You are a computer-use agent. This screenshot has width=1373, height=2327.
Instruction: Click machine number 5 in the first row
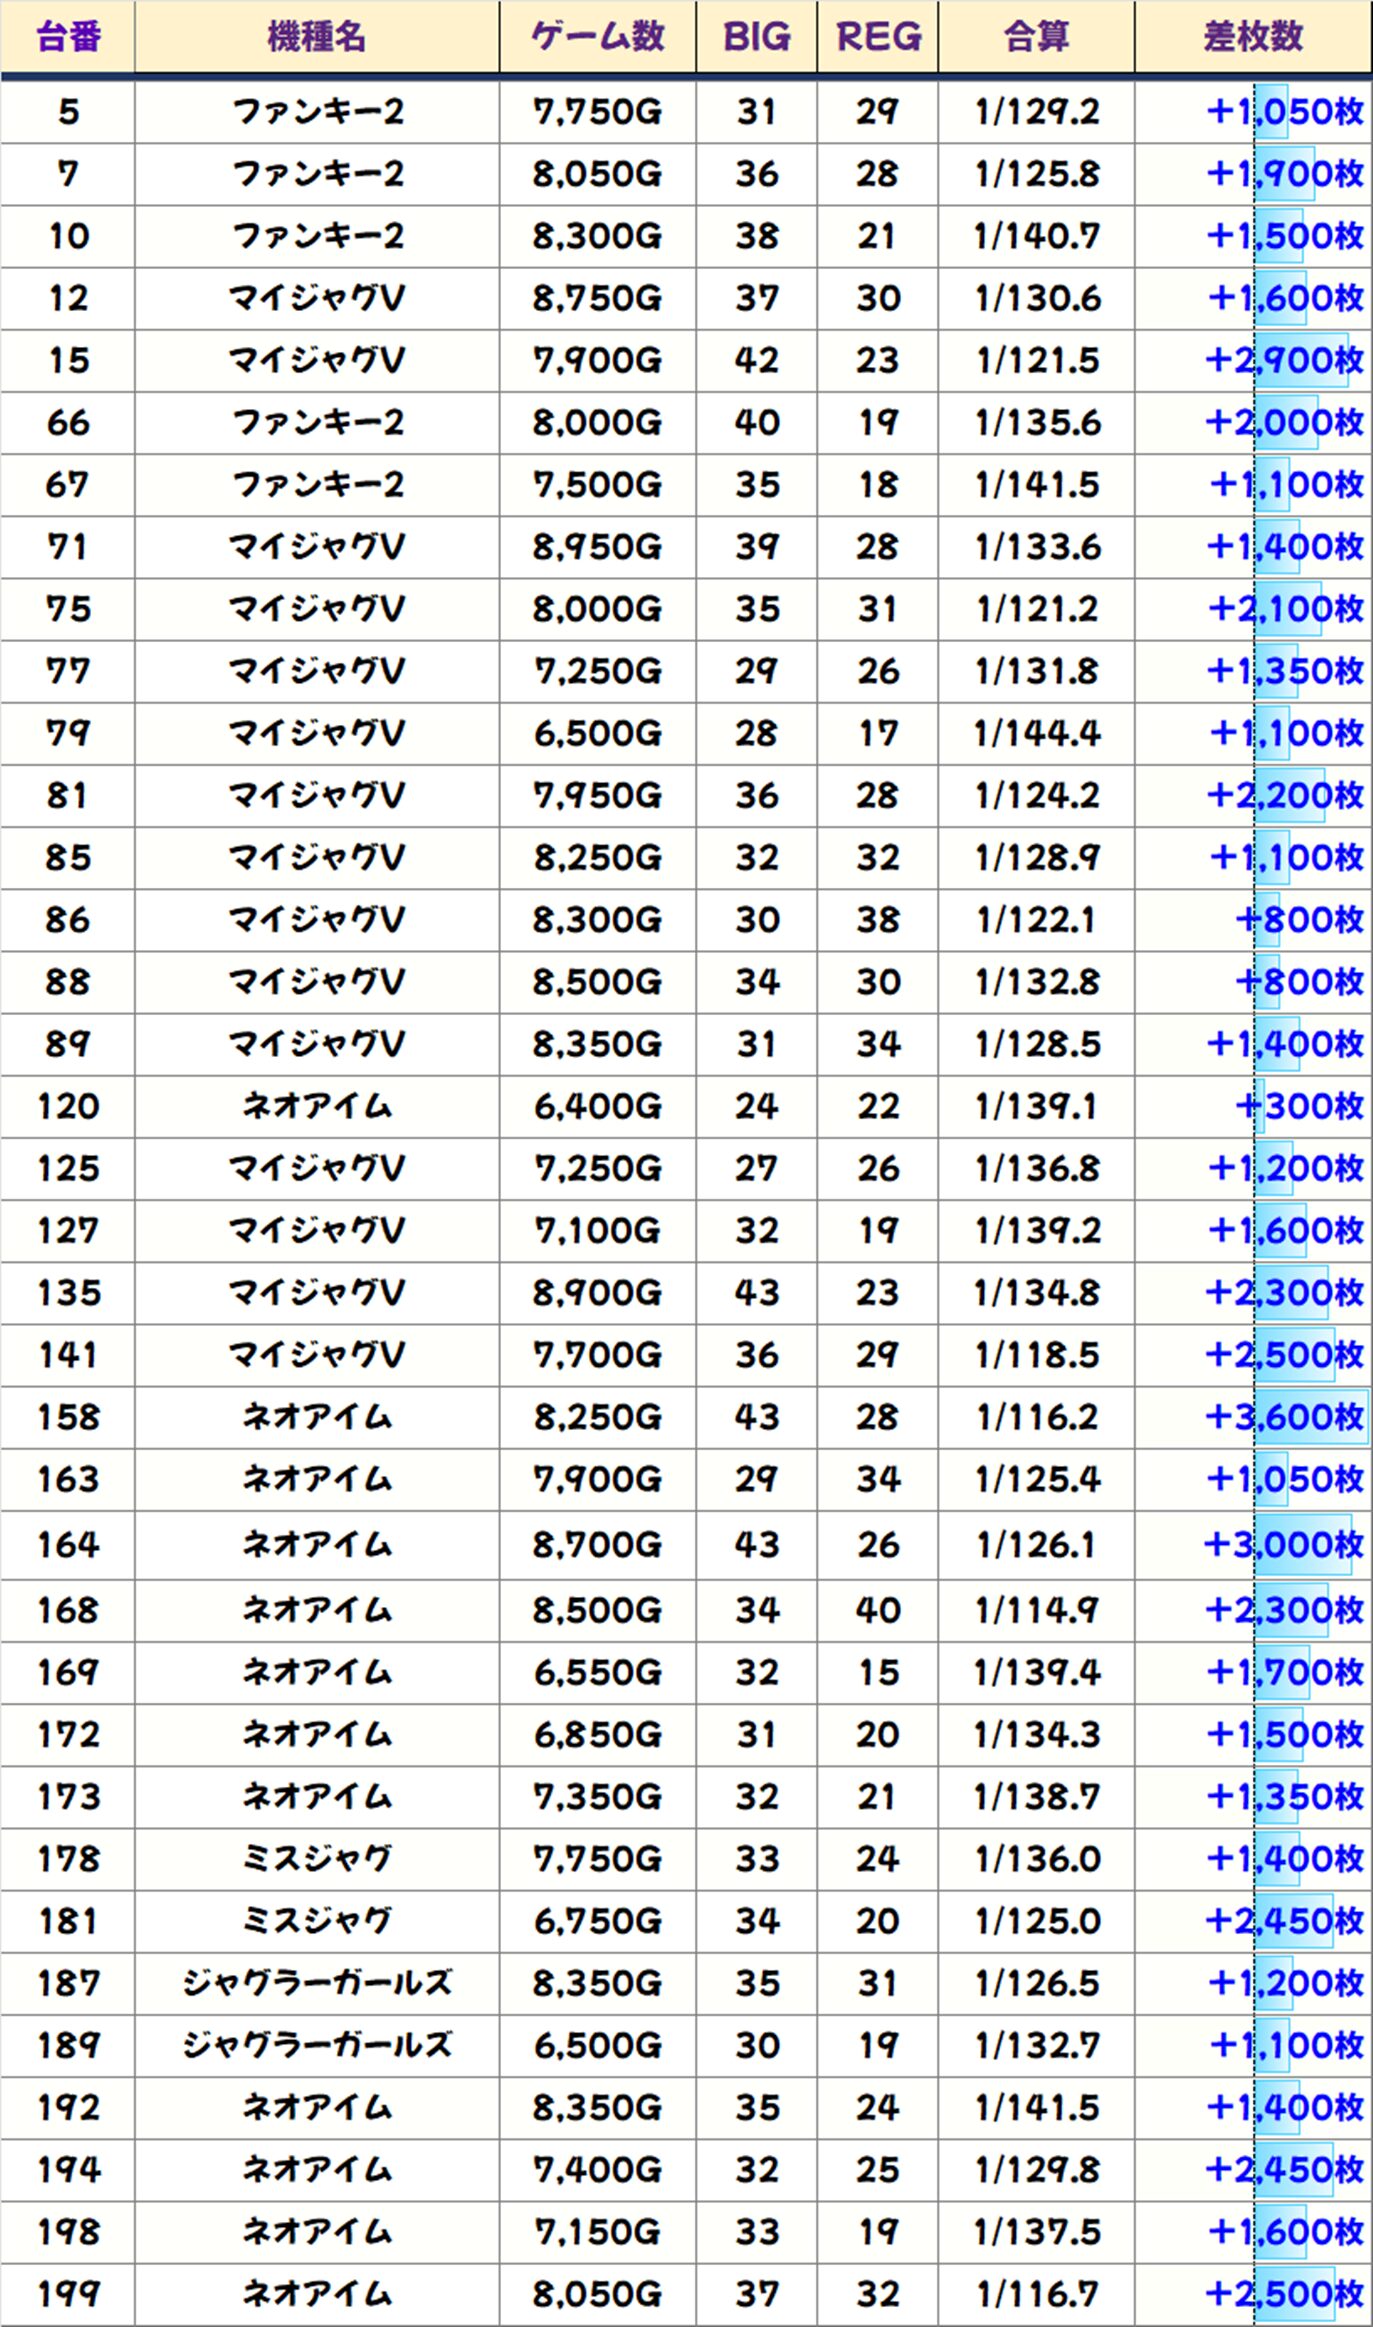68,112
